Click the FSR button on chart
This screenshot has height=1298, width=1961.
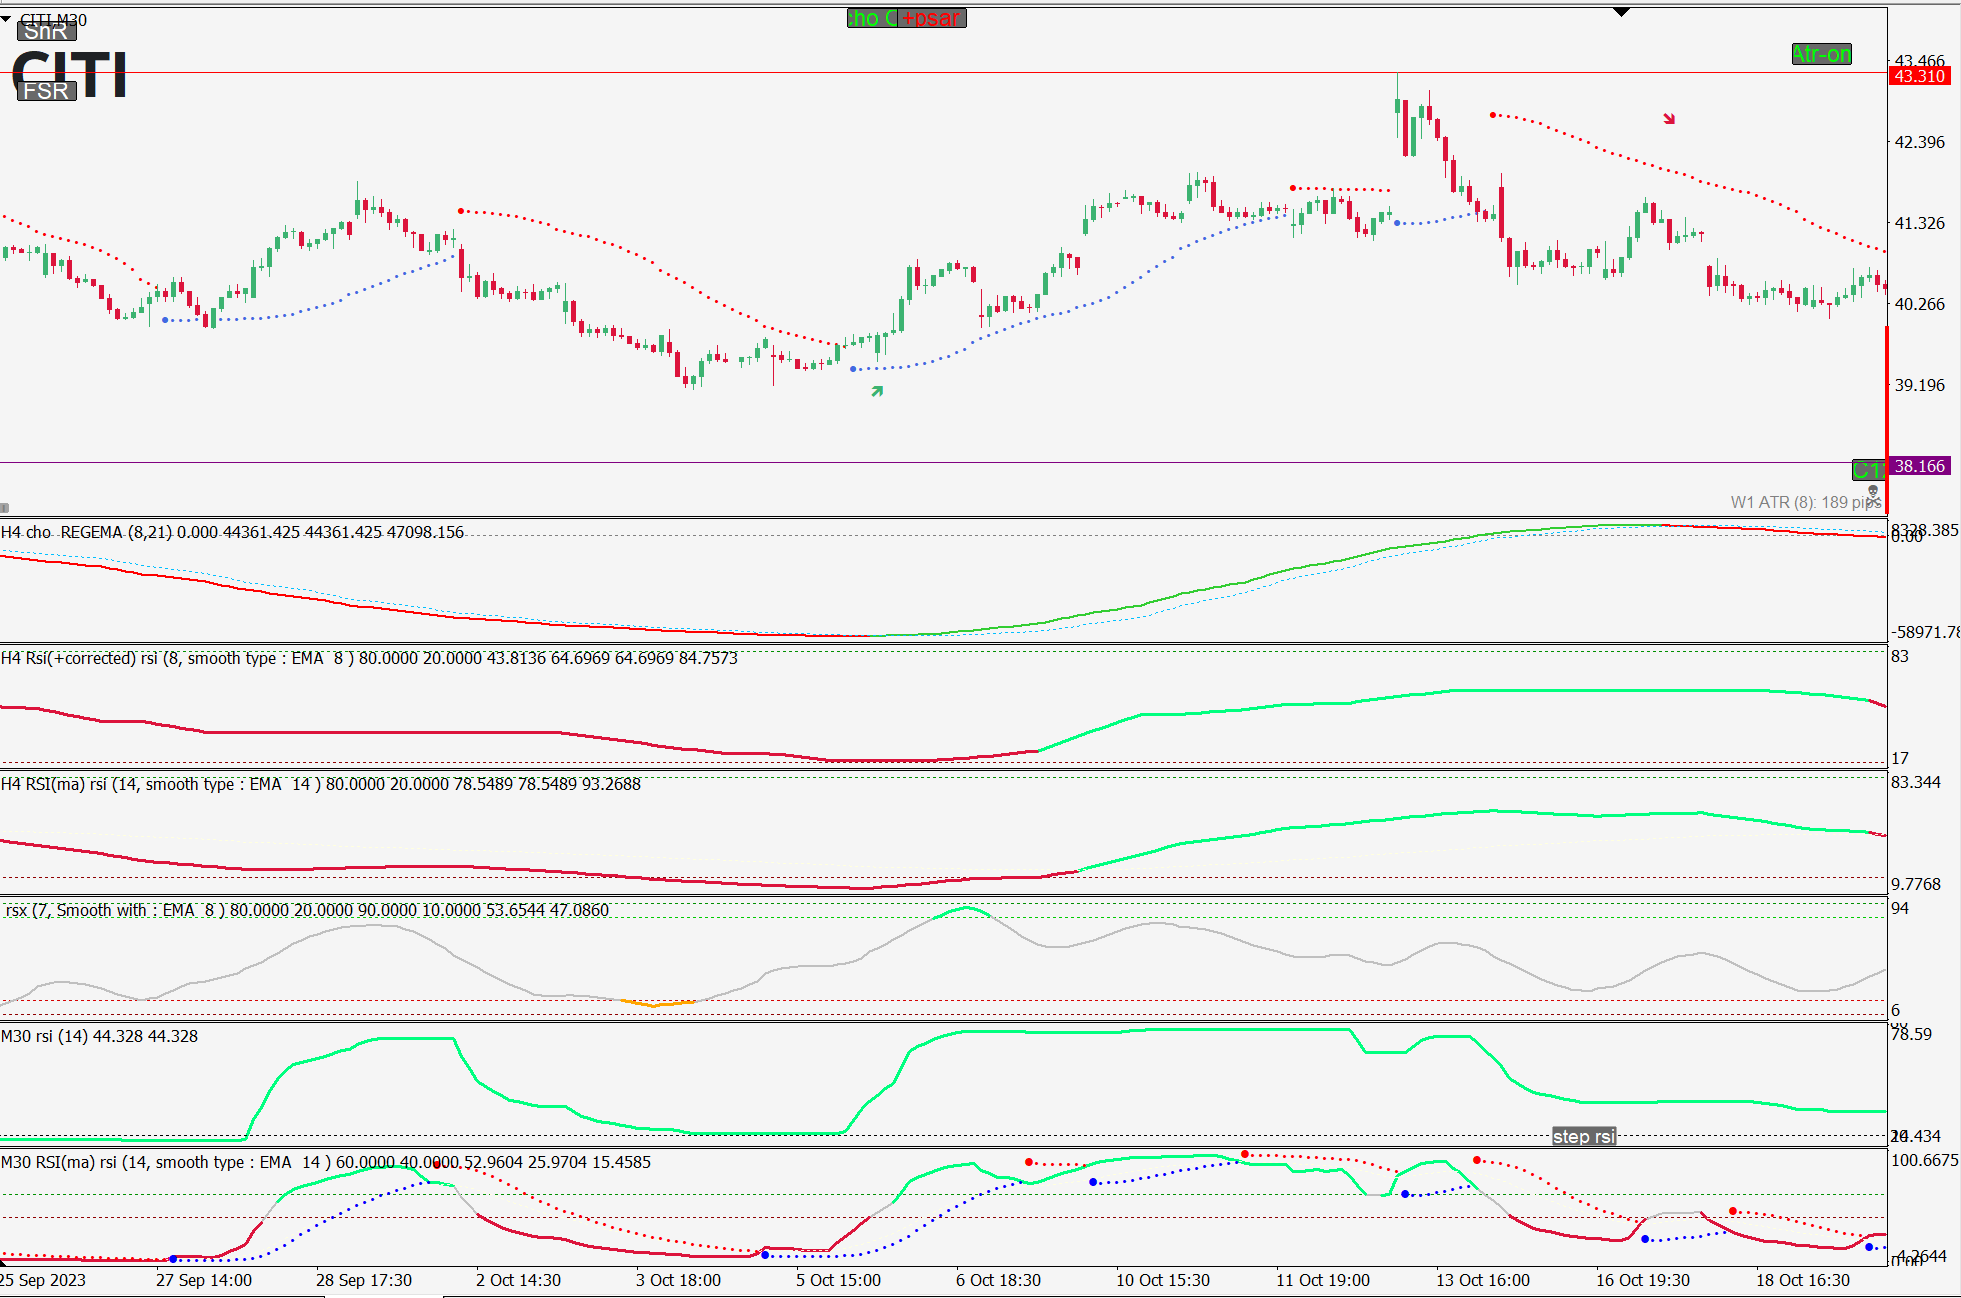46,91
